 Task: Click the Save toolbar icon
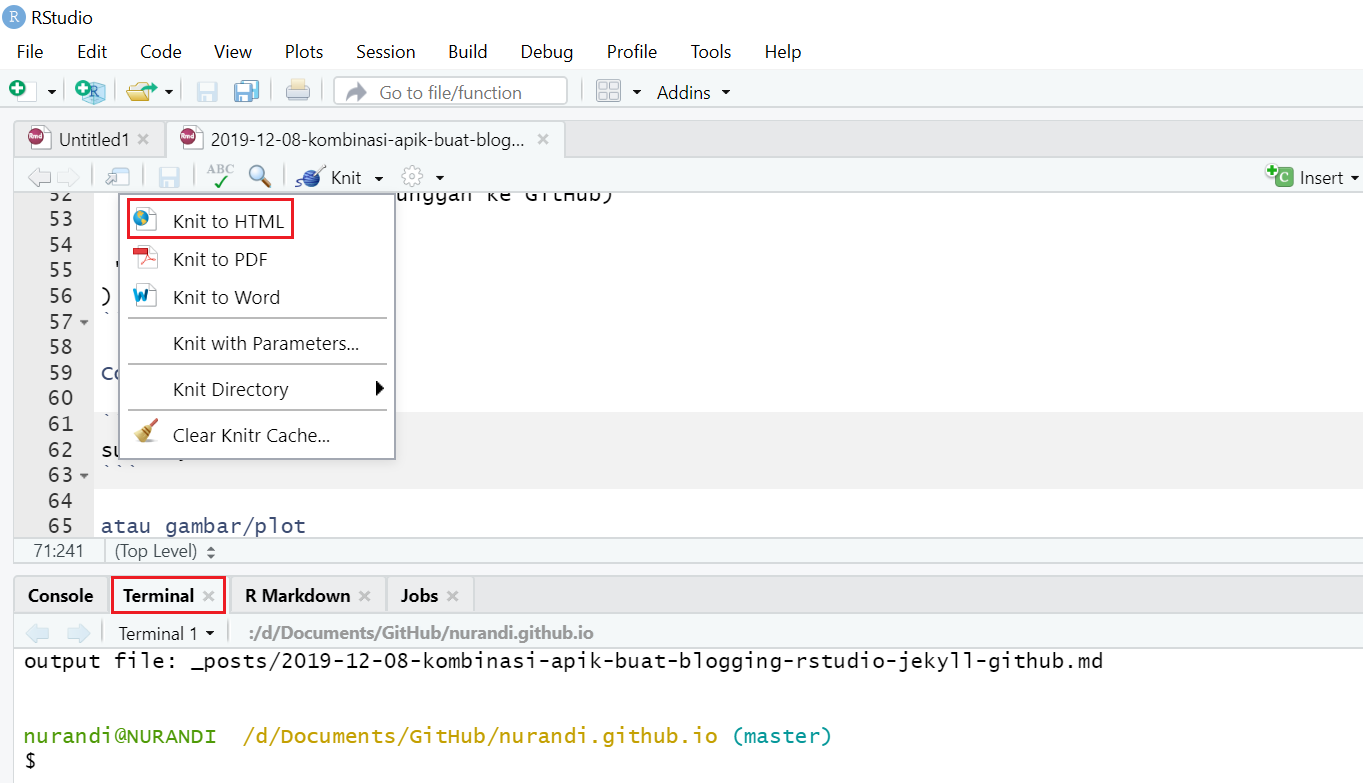point(207,92)
